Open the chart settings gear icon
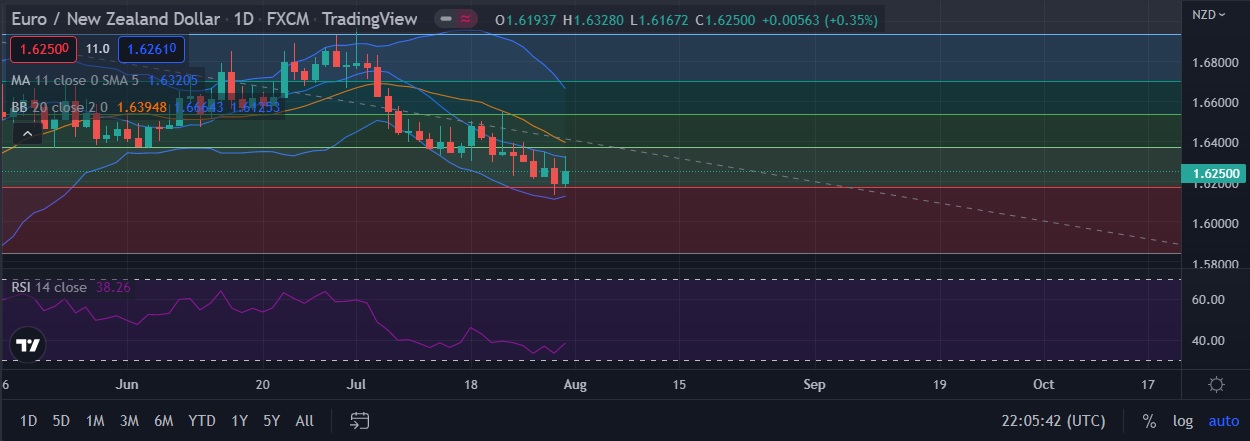The image size is (1250, 441). (x=1216, y=385)
